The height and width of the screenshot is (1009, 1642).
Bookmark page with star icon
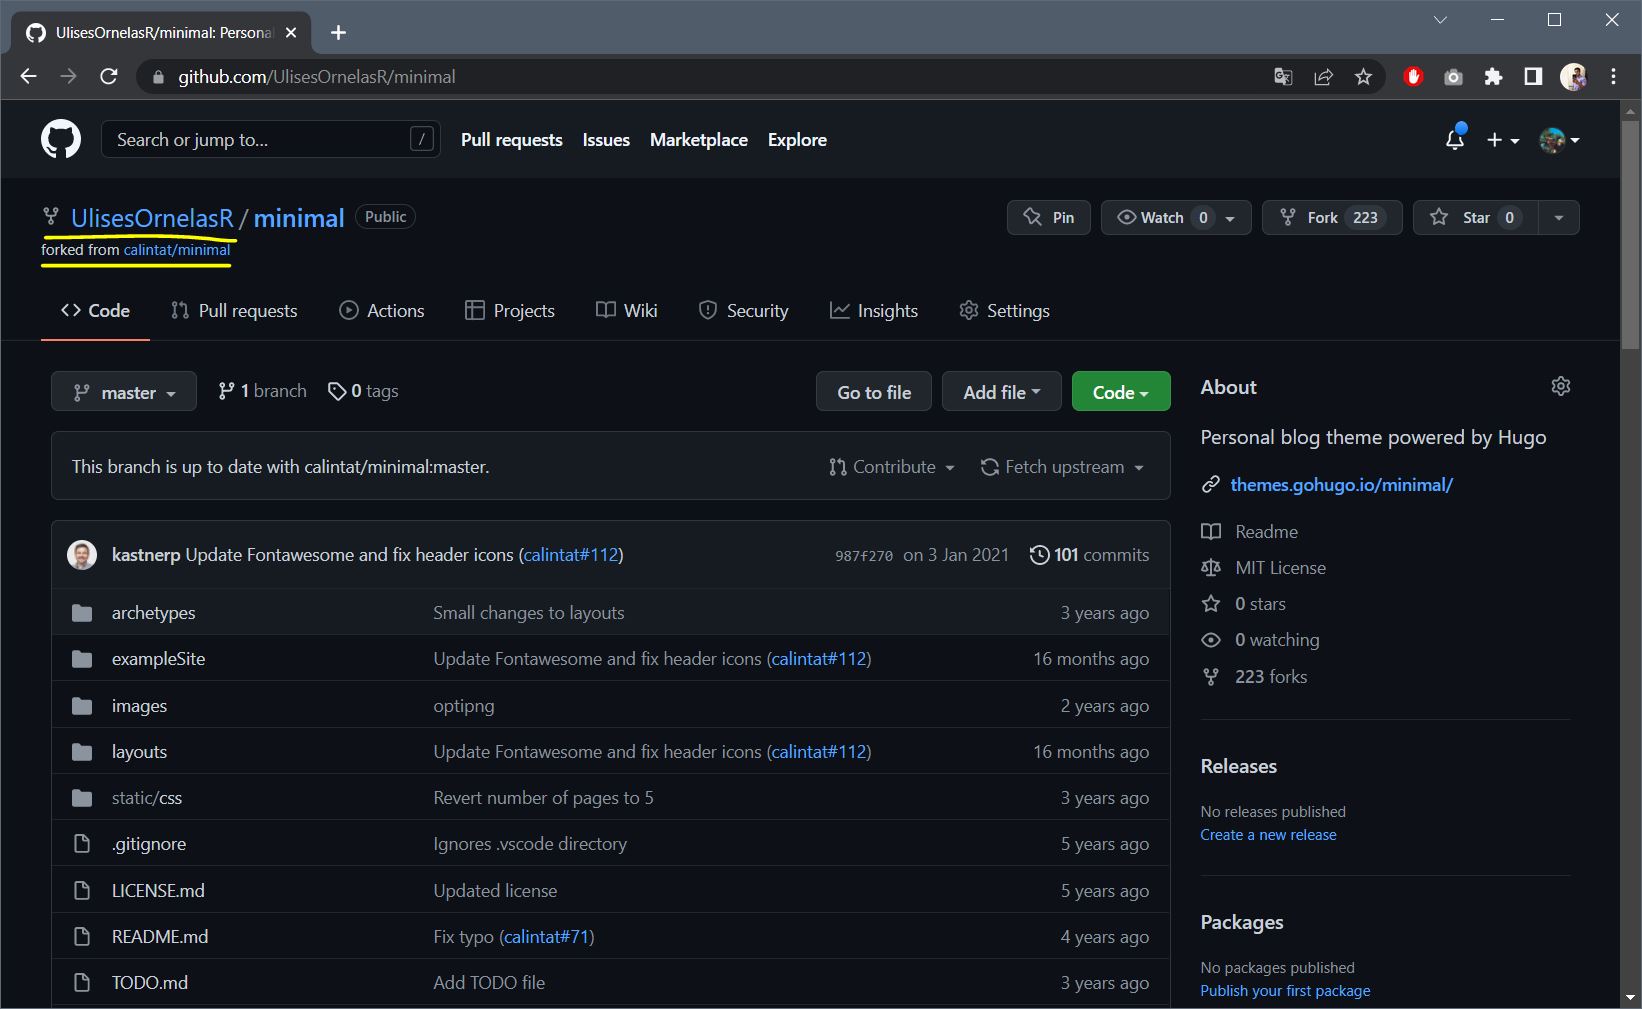click(x=1363, y=77)
